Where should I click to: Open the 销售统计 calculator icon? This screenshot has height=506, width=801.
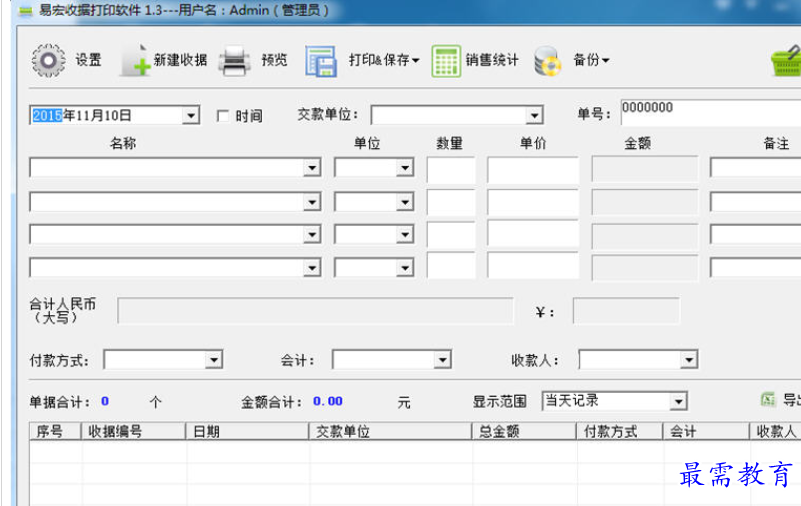(446, 61)
